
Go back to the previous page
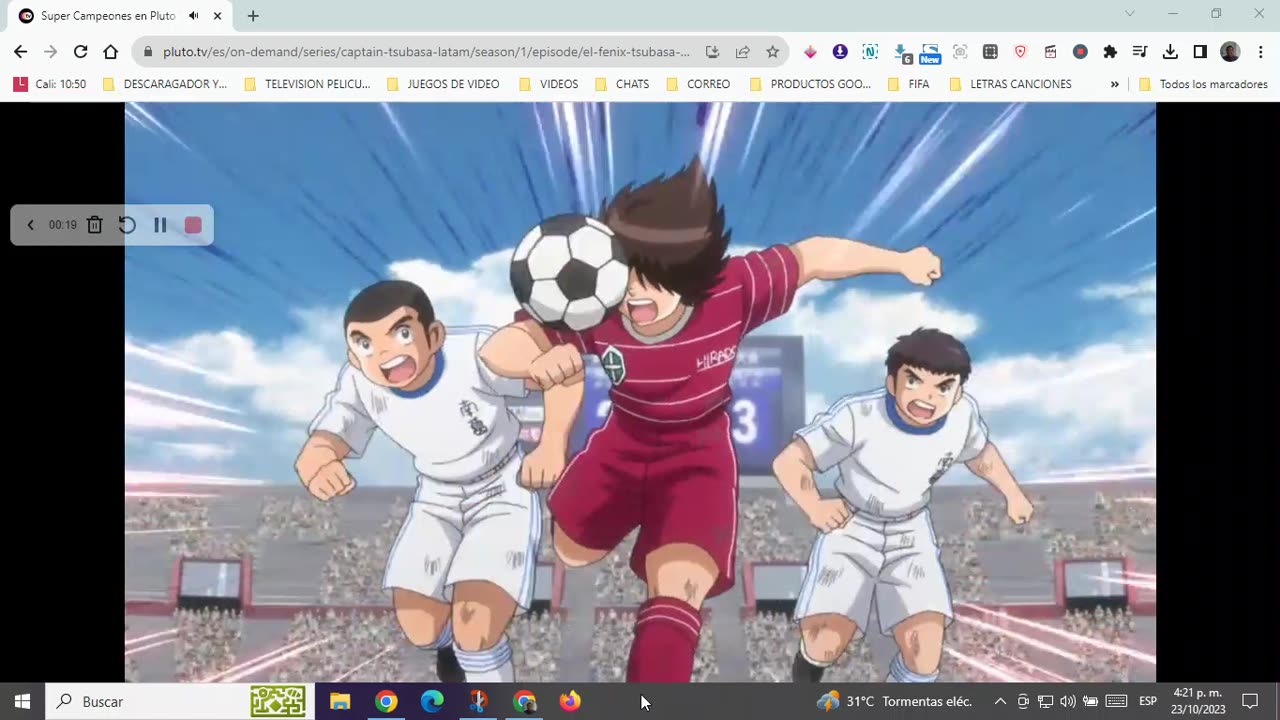pyautogui.click(x=21, y=52)
